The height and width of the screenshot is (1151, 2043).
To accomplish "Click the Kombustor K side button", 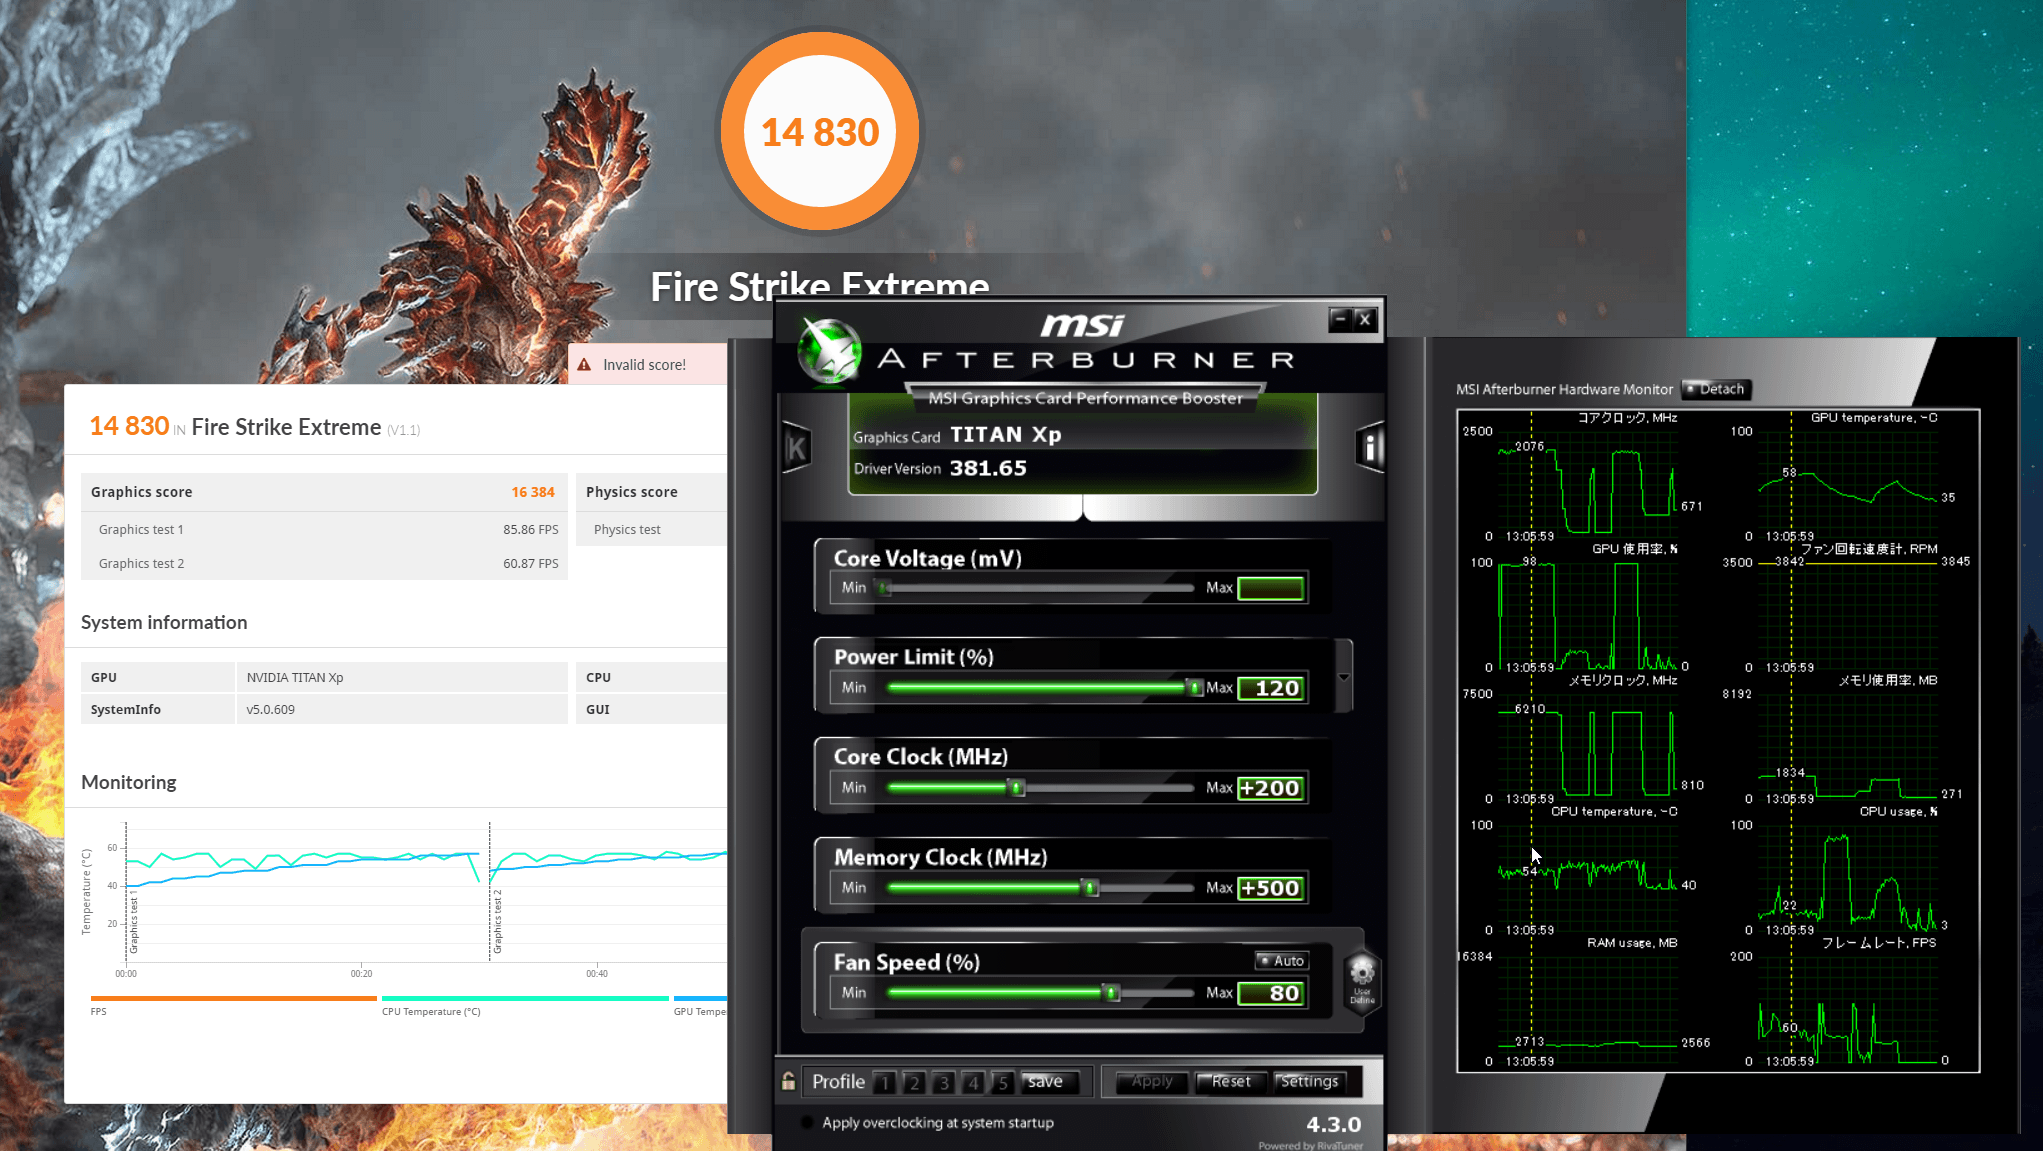I will pos(797,447).
